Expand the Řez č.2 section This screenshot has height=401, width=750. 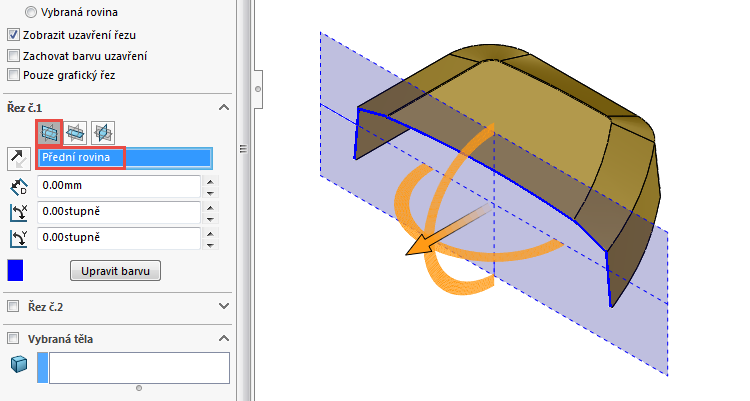(x=224, y=306)
